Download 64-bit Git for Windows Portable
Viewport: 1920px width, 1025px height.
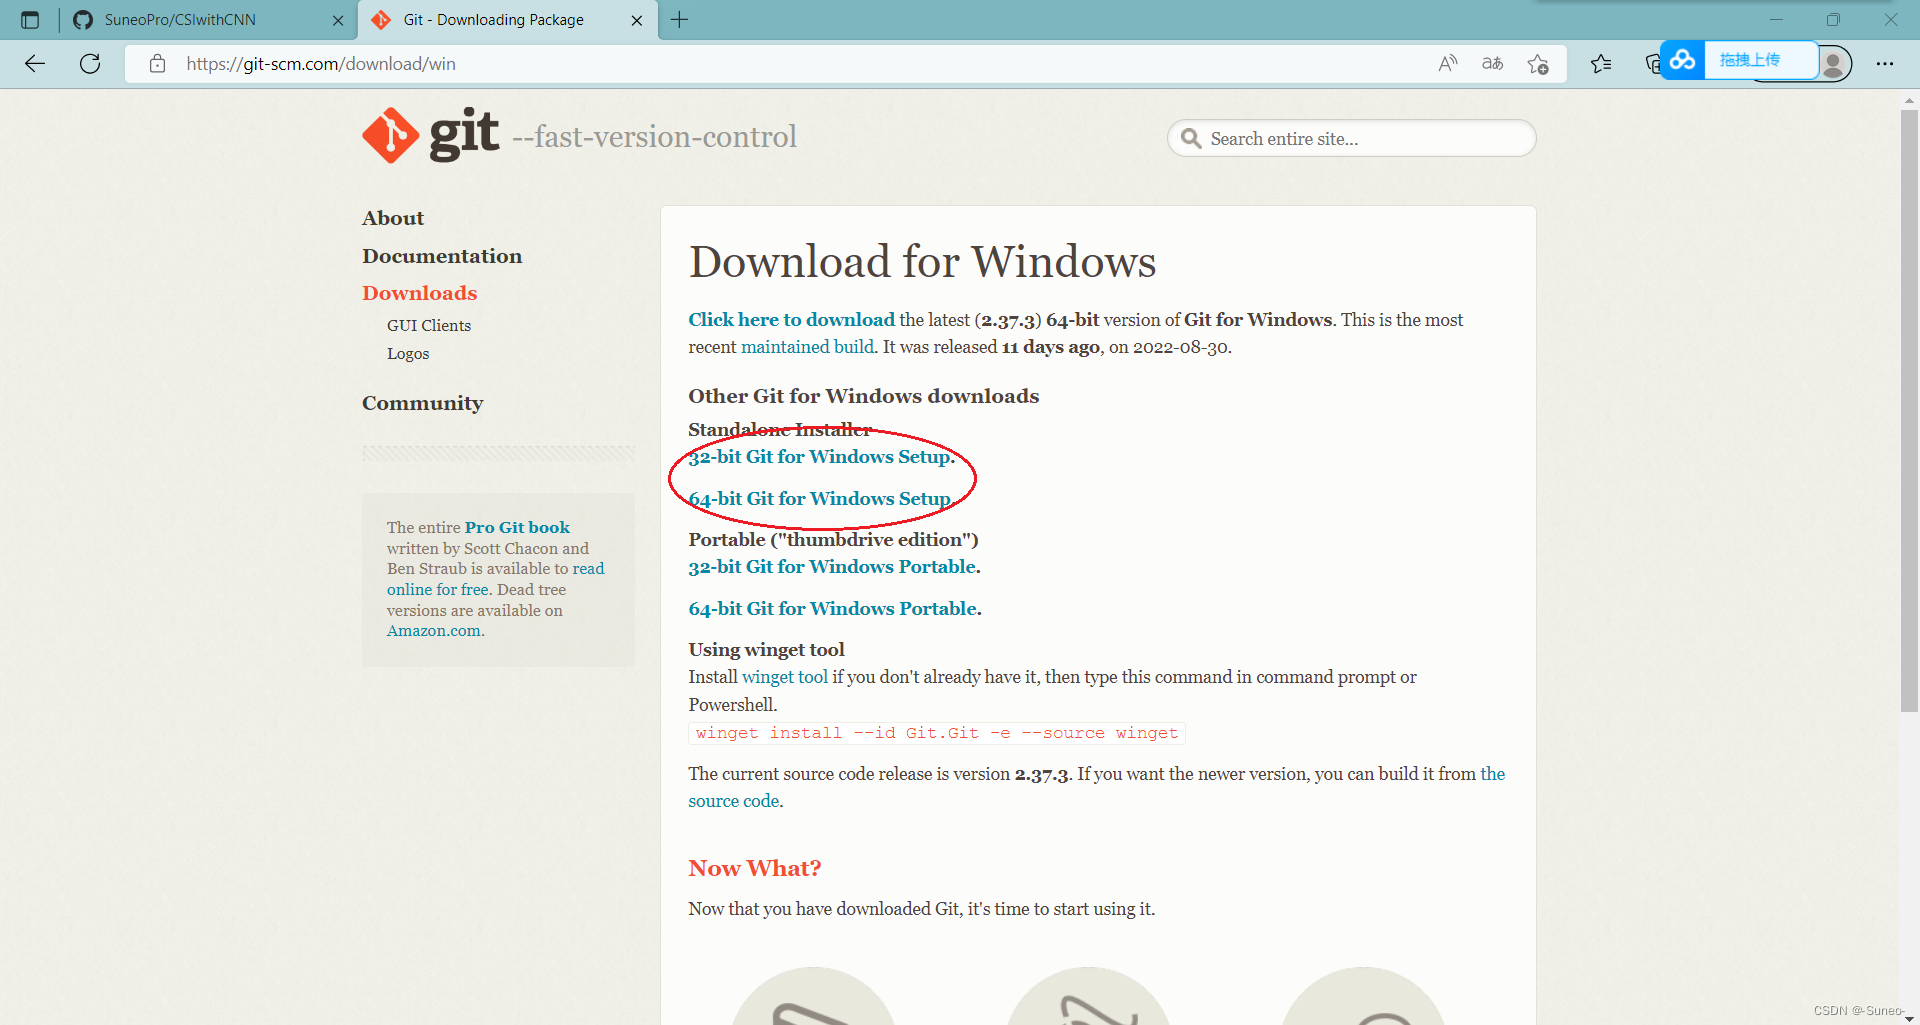(833, 609)
